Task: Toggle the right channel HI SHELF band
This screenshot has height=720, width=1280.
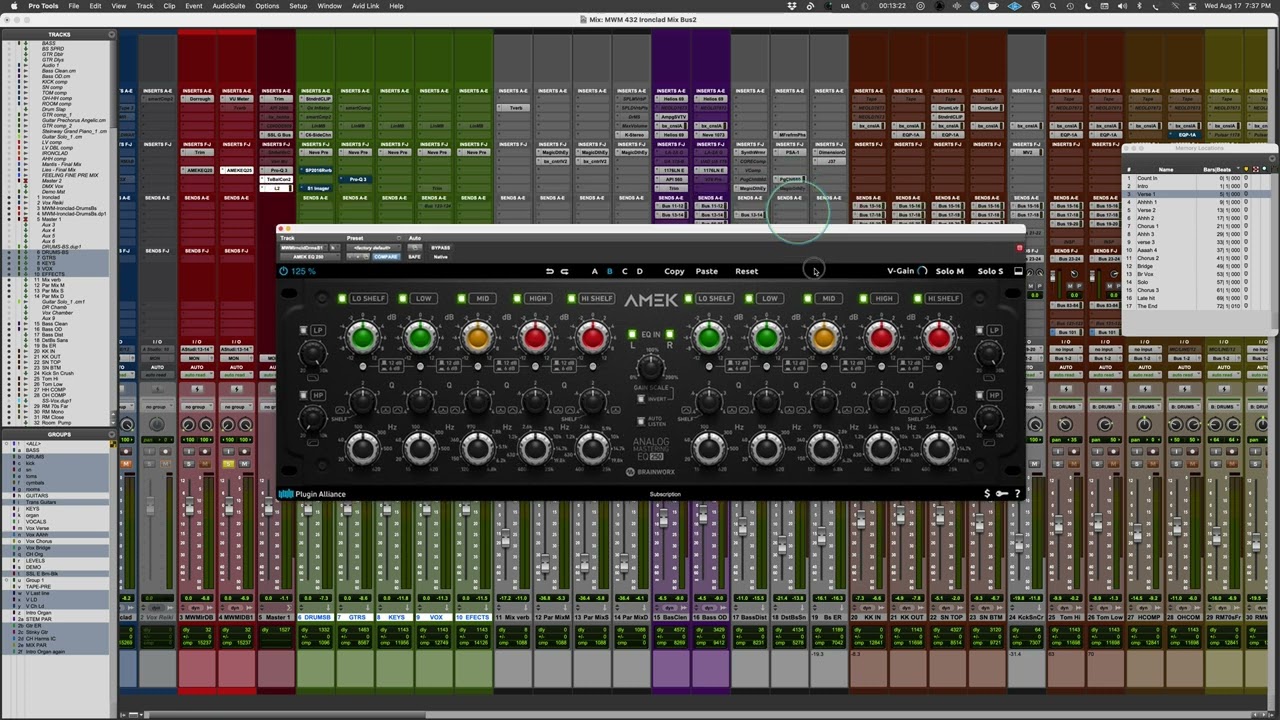Action: 918,298
